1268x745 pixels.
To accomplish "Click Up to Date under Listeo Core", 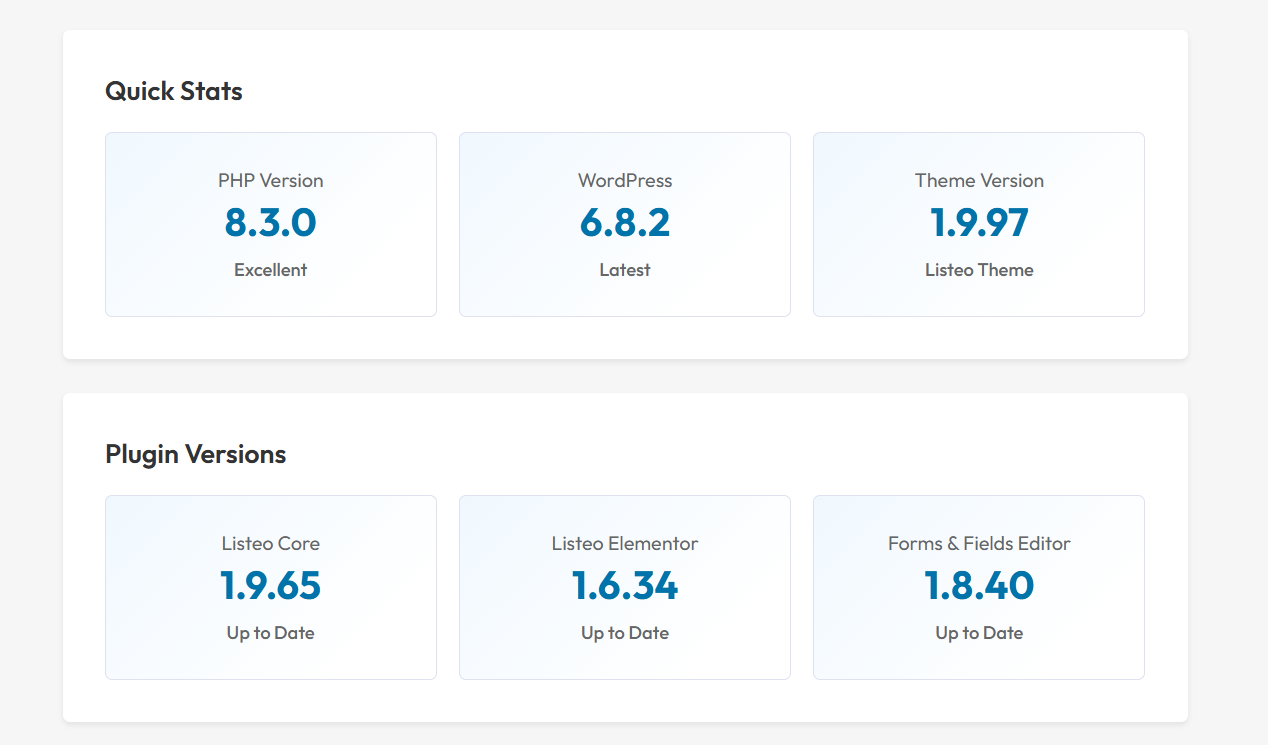I will [271, 633].
